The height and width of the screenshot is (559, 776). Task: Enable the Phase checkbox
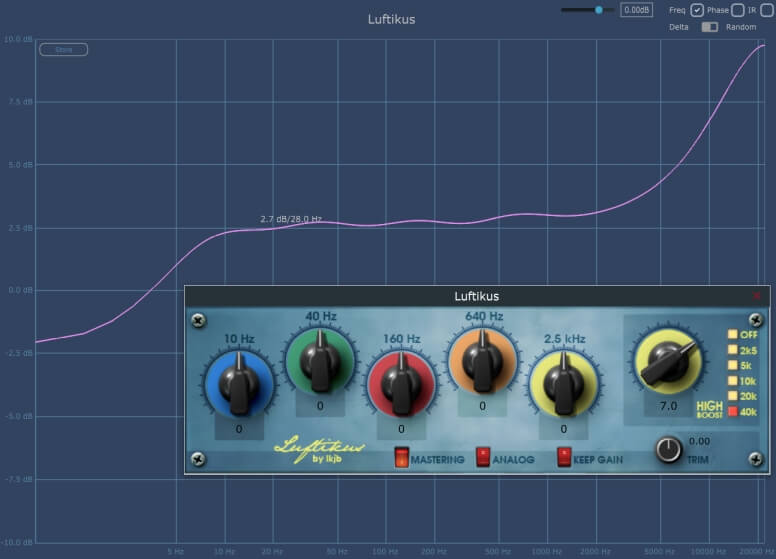737,10
